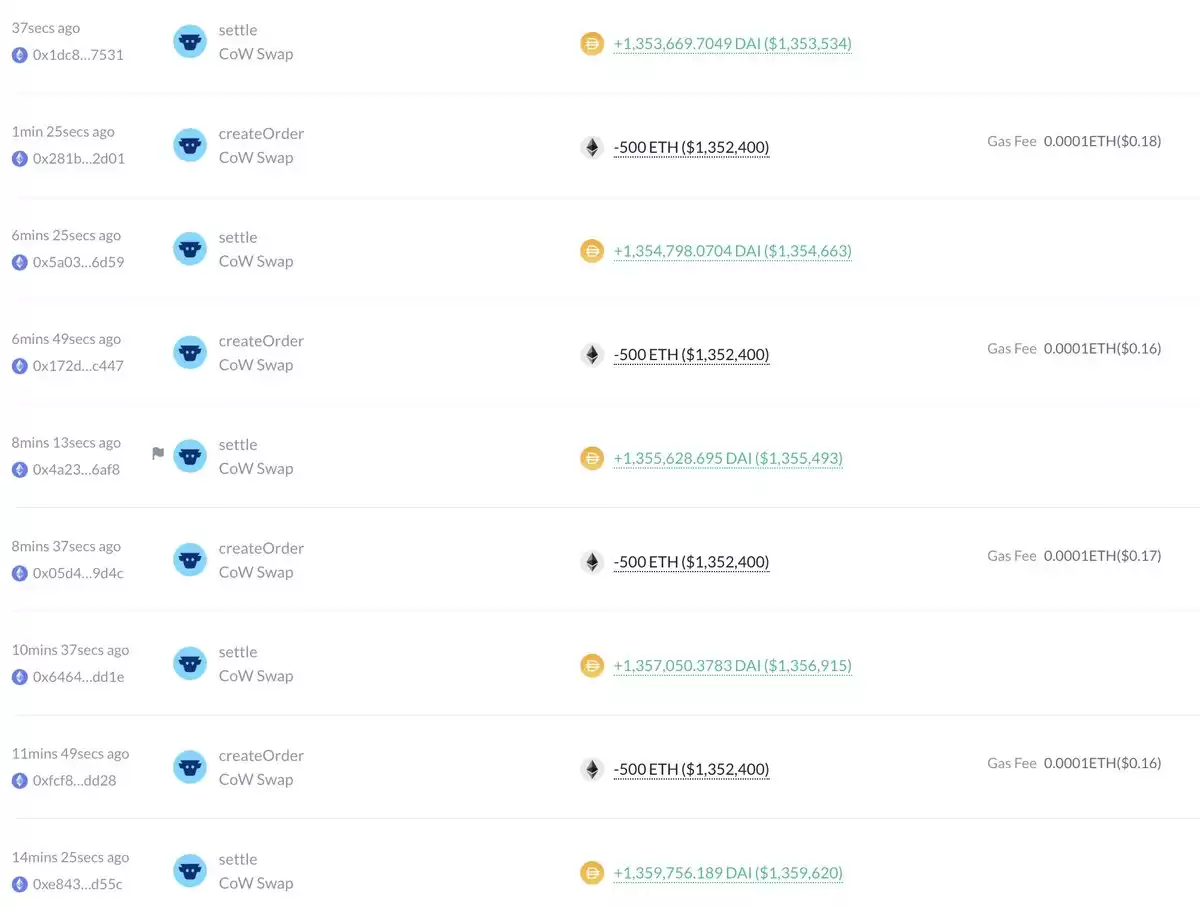The image size is (1200, 906).
Task: Click the +1,357,050.3783 DAI amount link
Action: 732,665
